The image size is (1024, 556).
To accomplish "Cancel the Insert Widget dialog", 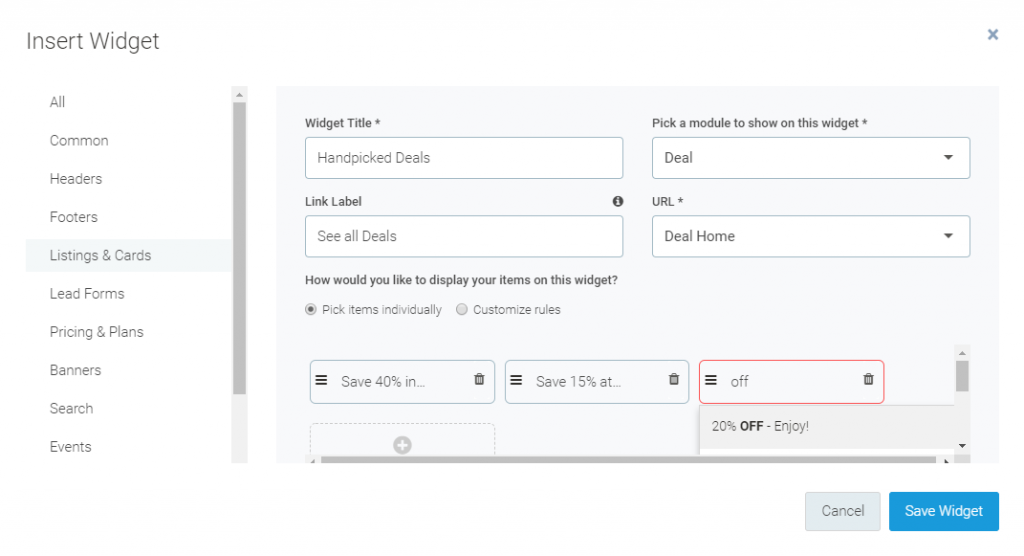I will 842,511.
